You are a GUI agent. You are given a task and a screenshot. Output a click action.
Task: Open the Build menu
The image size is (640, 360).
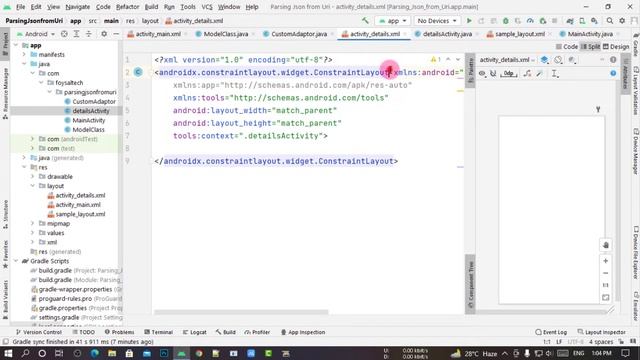(x=151, y=7)
